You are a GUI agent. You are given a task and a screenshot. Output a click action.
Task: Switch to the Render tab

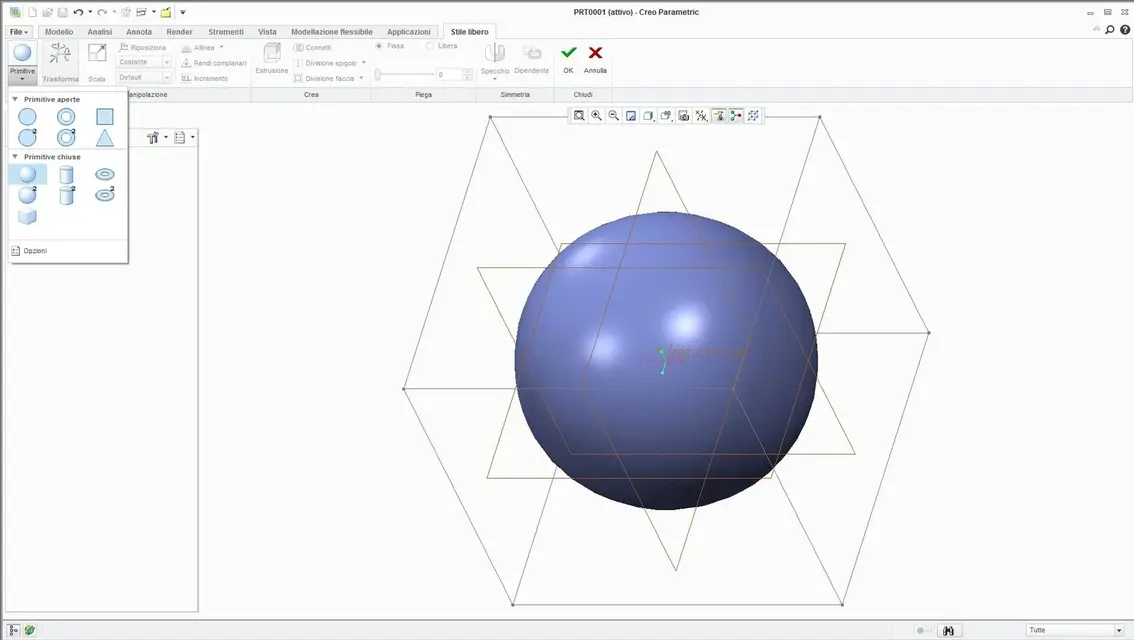click(x=179, y=32)
